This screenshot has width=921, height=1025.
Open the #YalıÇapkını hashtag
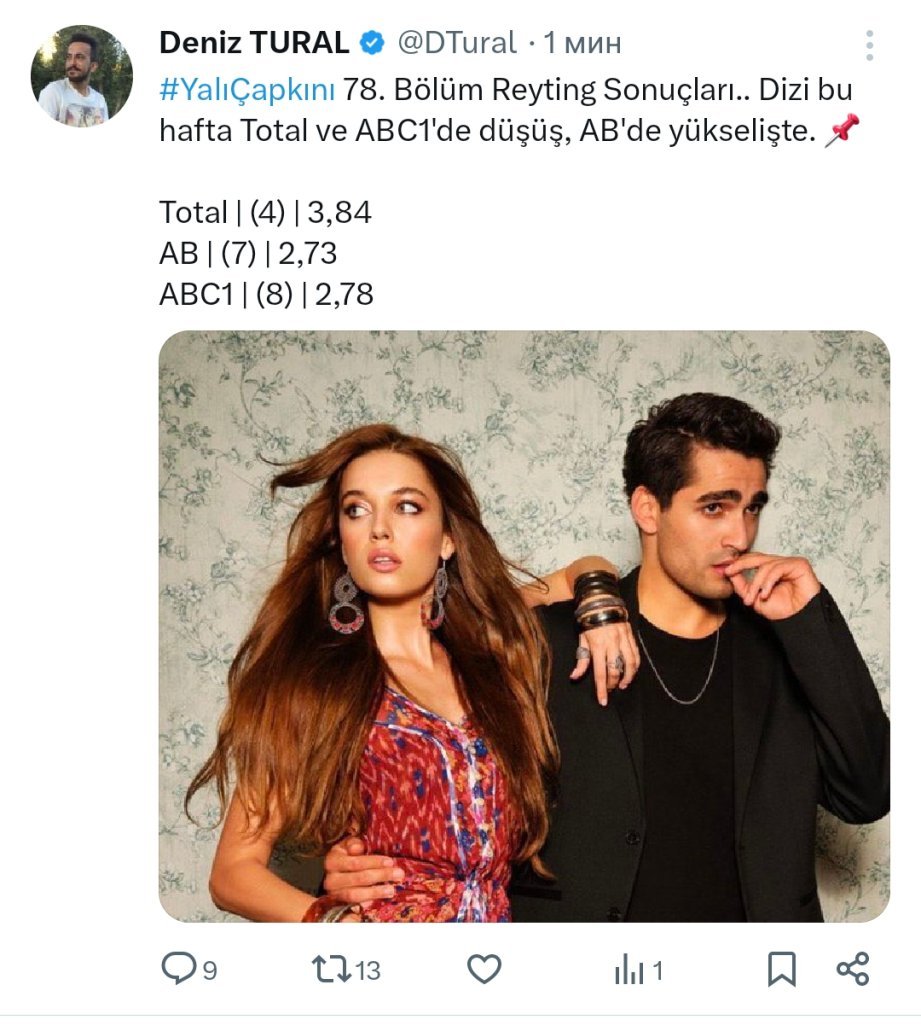(246, 89)
